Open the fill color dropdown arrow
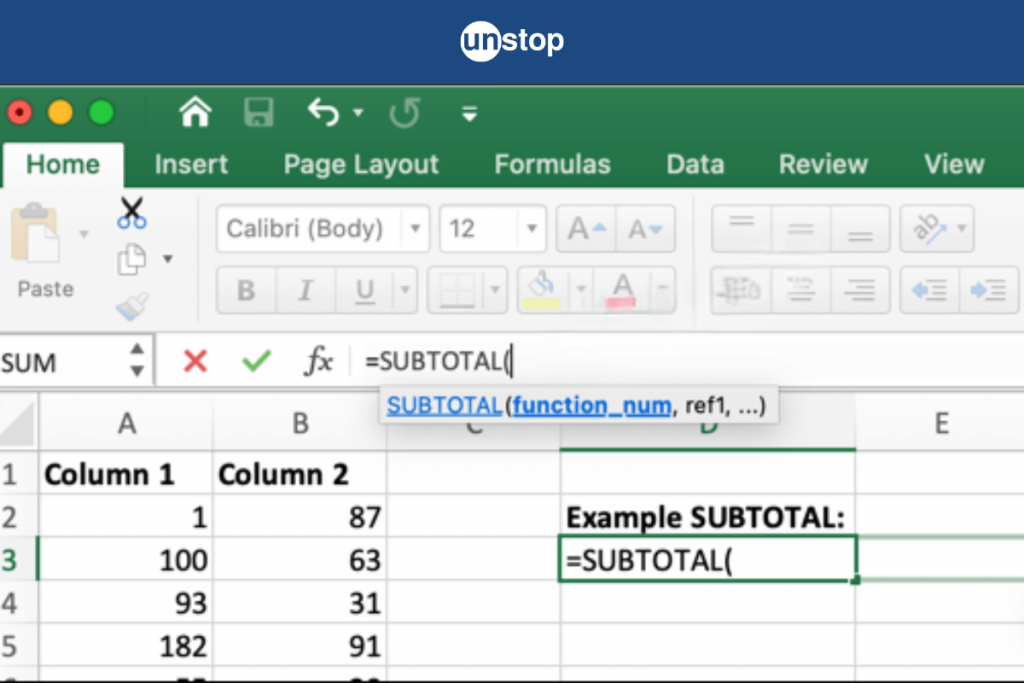Screen dimensions: 1024x683 [x=581, y=290]
